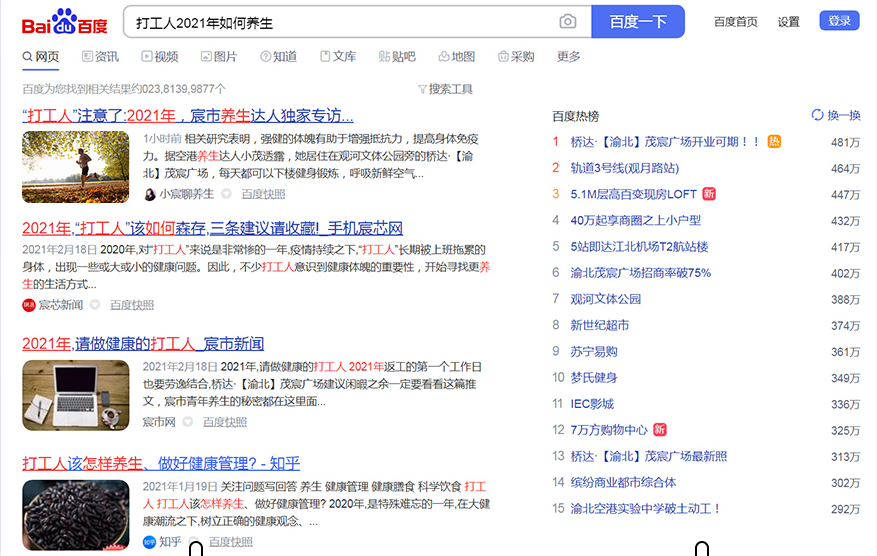The height and width of the screenshot is (556, 877).
Task: Open 搜索工具 filter
Action: point(445,89)
